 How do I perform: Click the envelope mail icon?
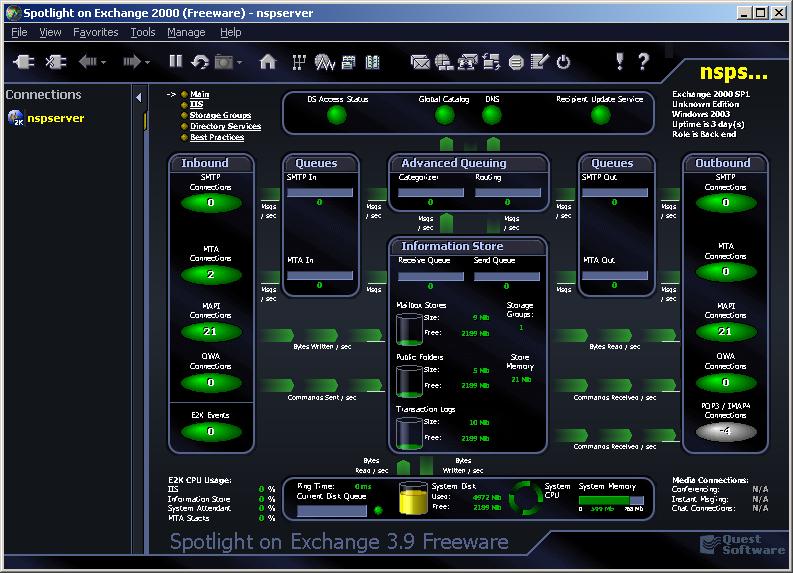click(420, 62)
